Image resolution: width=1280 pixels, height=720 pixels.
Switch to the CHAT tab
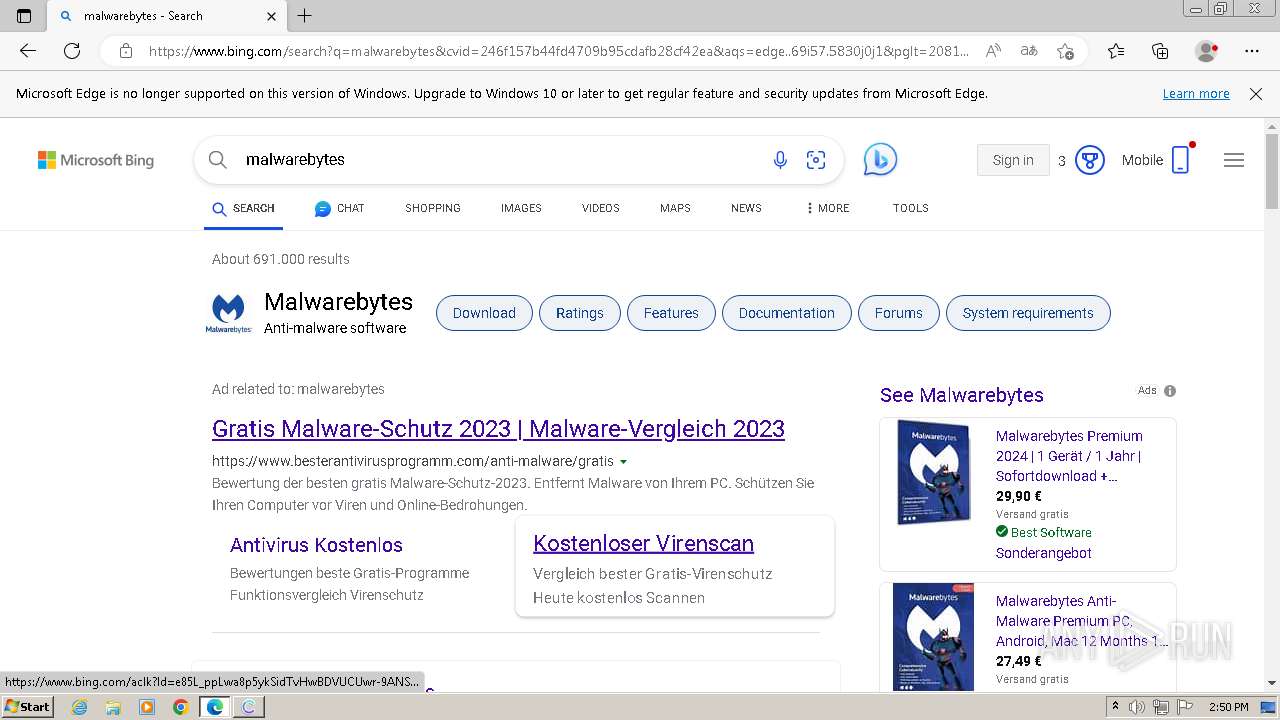coord(339,208)
